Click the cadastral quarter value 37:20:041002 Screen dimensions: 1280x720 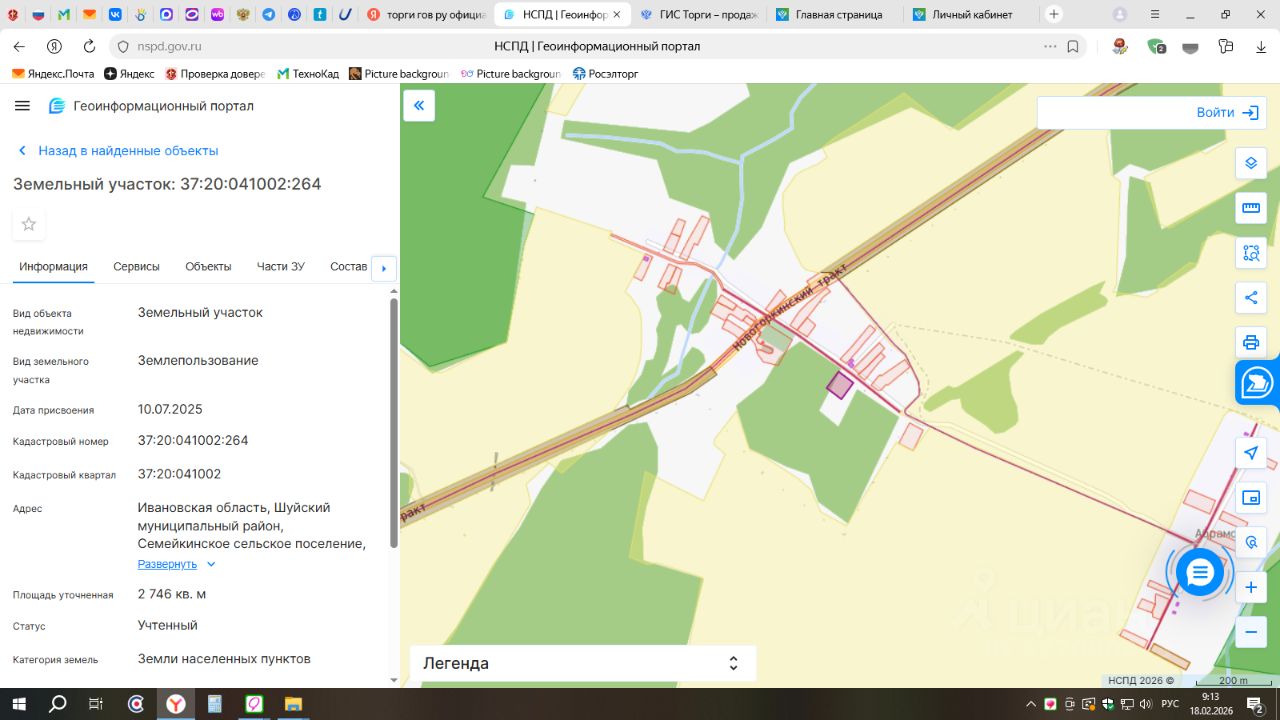(180, 474)
